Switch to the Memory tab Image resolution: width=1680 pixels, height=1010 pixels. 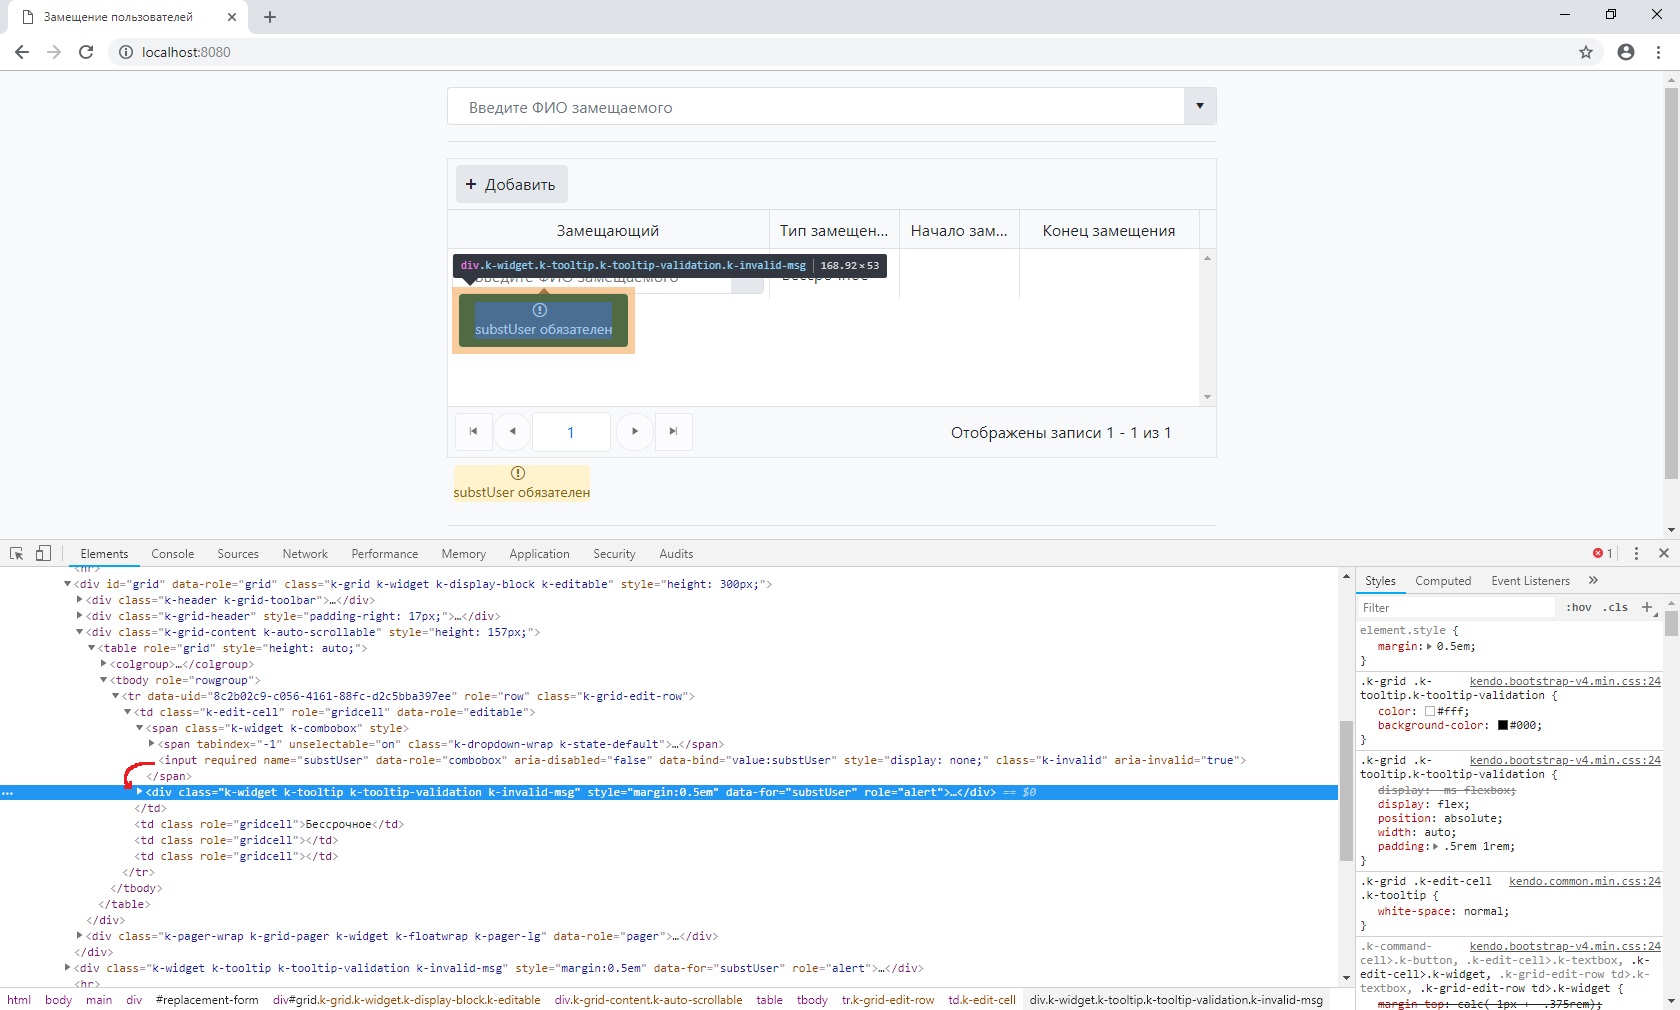[464, 553]
